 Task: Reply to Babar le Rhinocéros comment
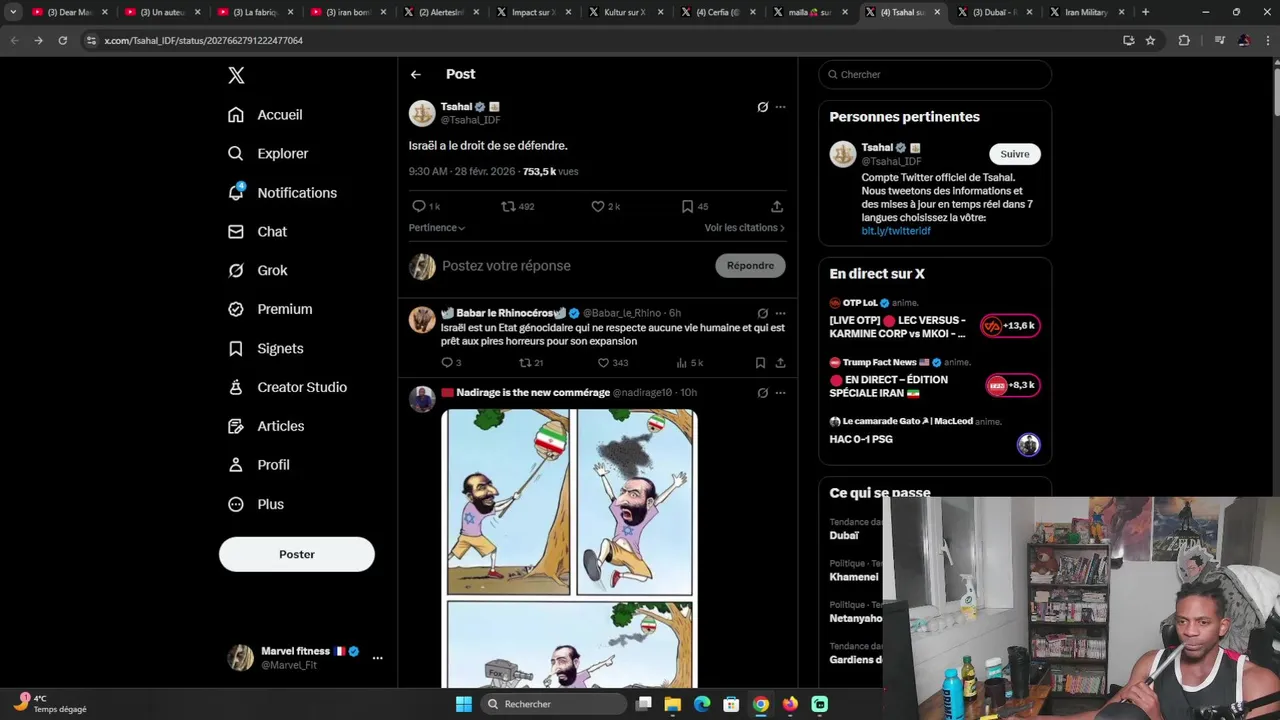pos(447,363)
